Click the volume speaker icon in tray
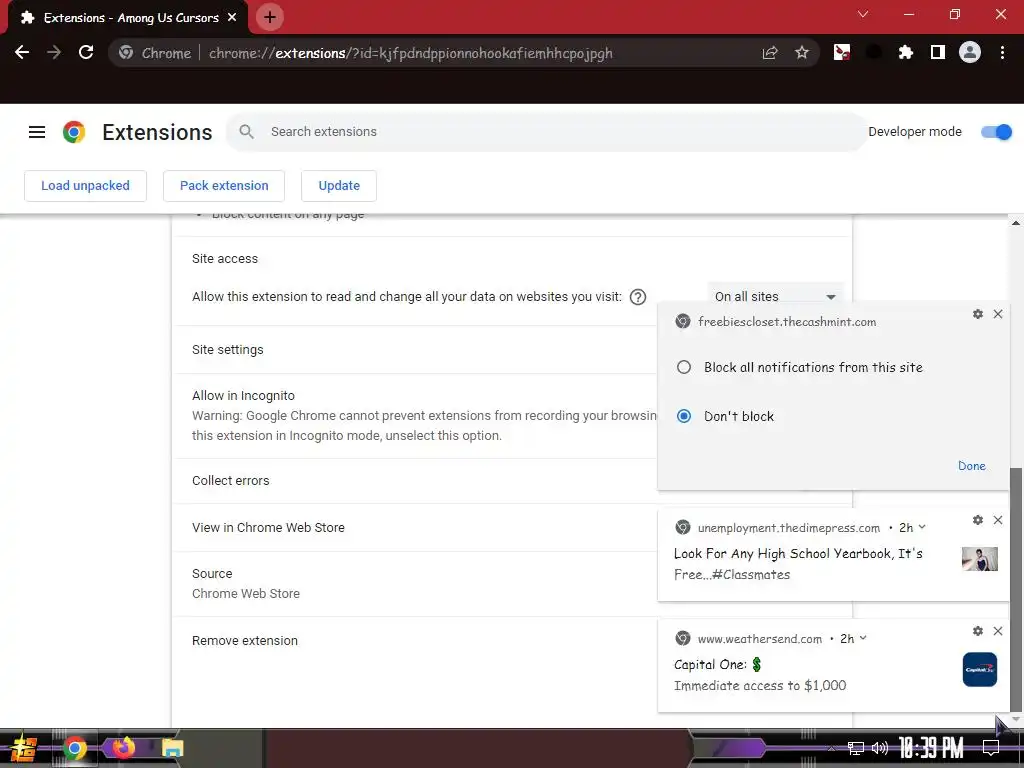 [880, 748]
